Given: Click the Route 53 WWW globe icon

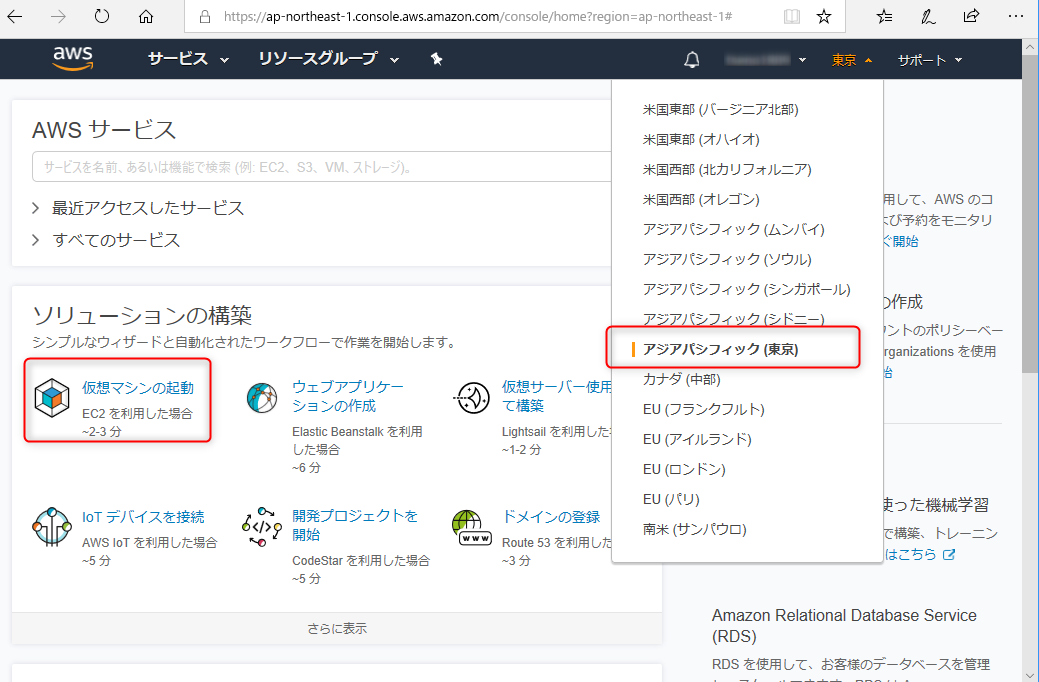Looking at the screenshot, I should pyautogui.click(x=472, y=528).
